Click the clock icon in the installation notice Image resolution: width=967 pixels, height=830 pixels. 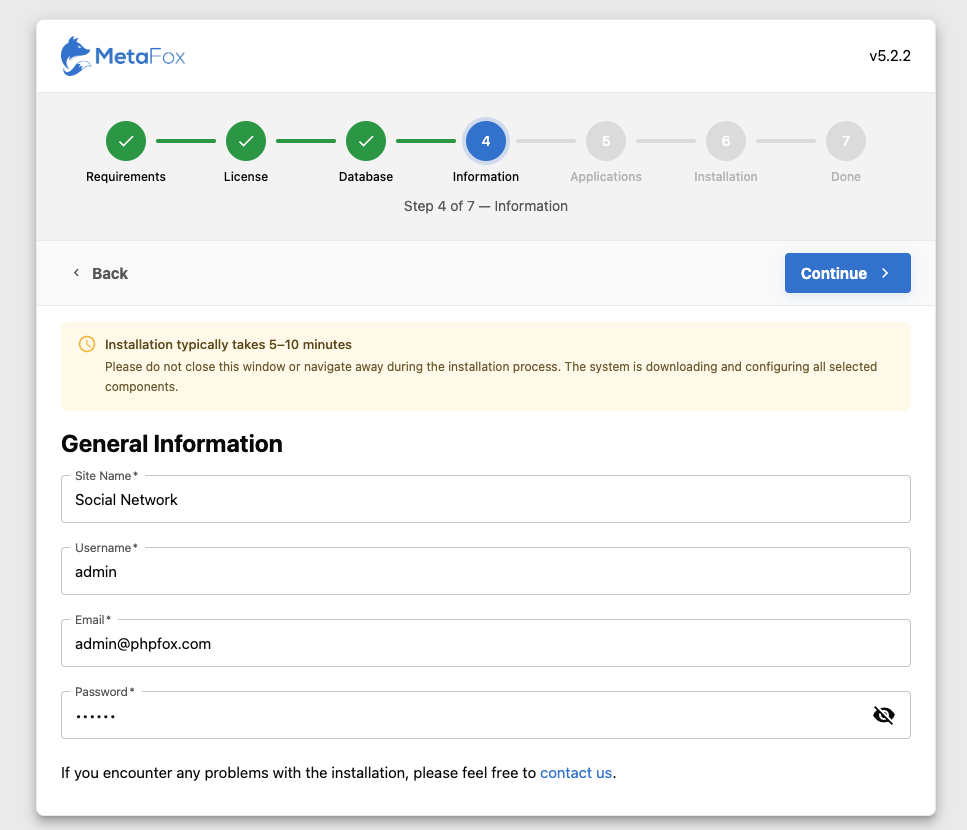87,344
